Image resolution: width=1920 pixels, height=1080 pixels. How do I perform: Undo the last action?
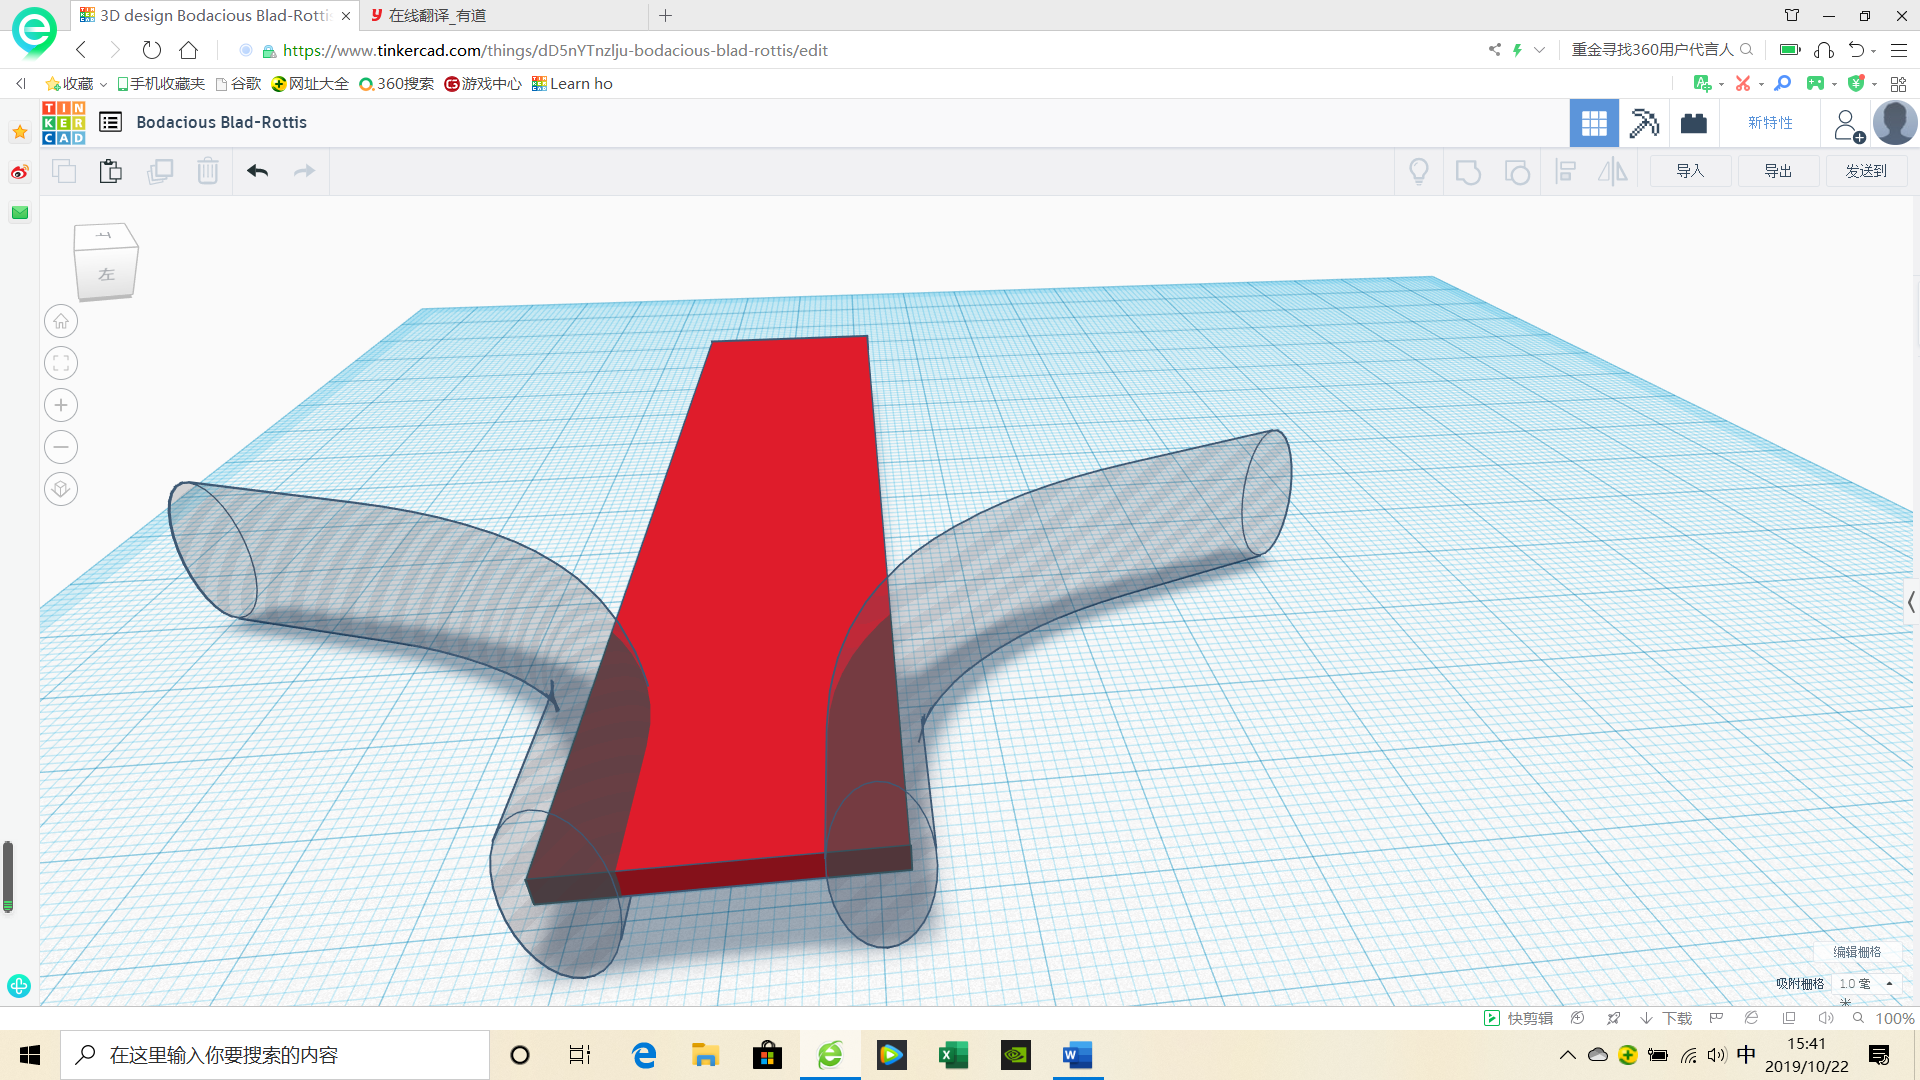coord(257,171)
